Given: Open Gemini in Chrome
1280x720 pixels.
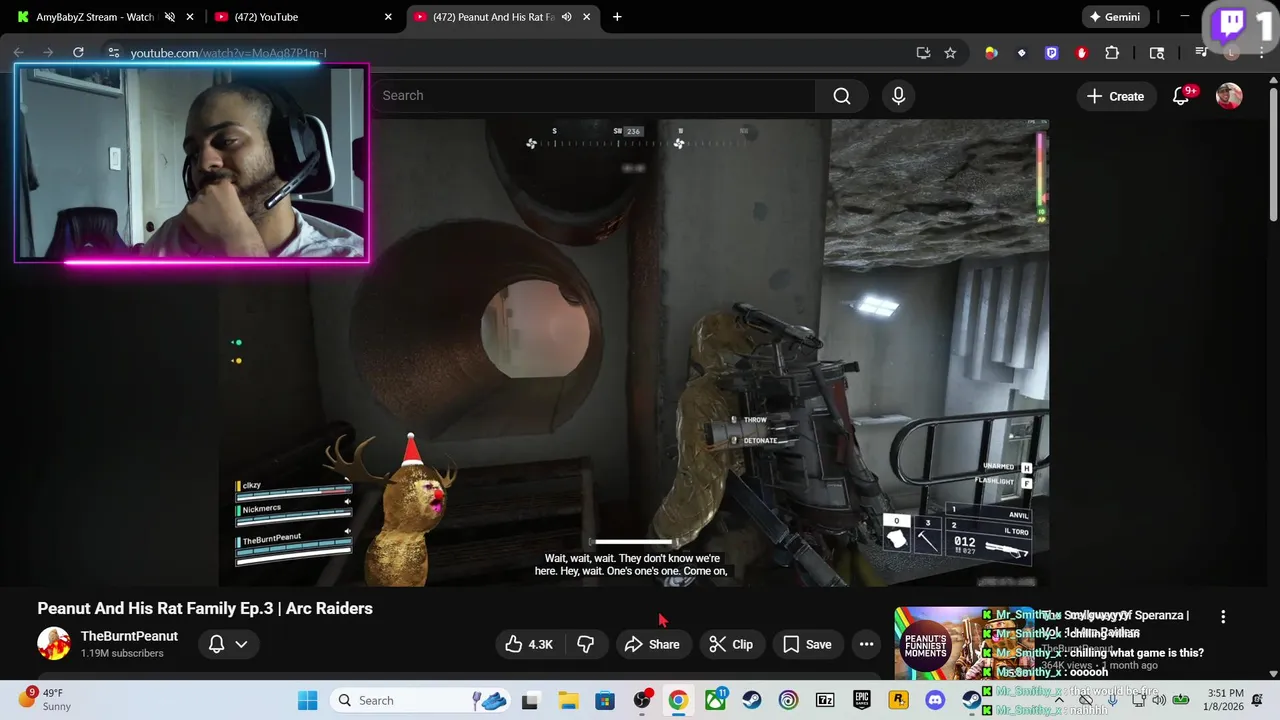Looking at the screenshot, I should (x=1116, y=17).
